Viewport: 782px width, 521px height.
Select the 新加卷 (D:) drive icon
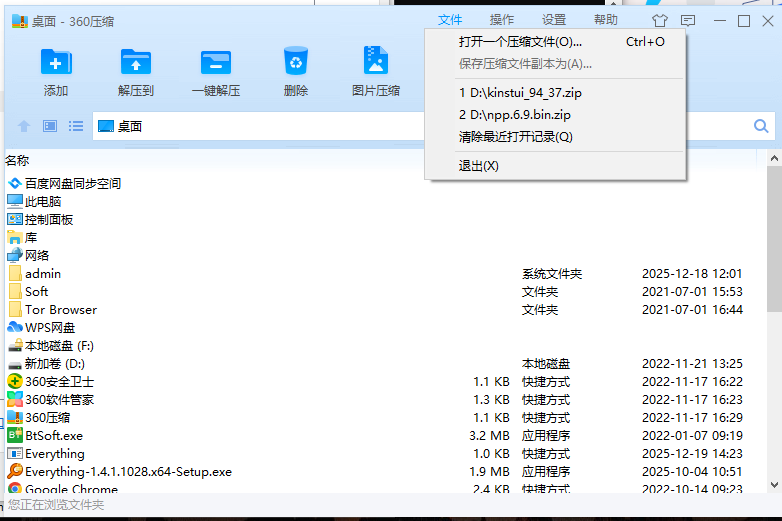tap(15, 364)
